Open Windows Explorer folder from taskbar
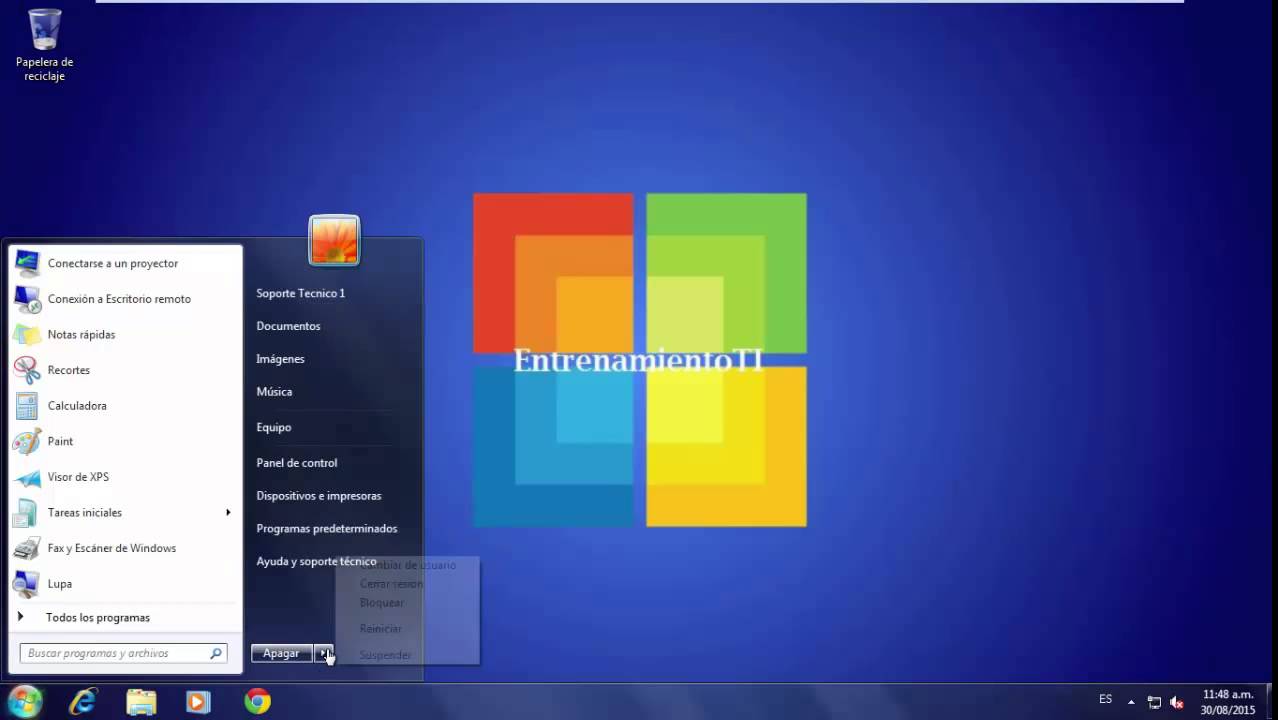The height and width of the screenshot is (720, 1278). [x=141, y=702]
